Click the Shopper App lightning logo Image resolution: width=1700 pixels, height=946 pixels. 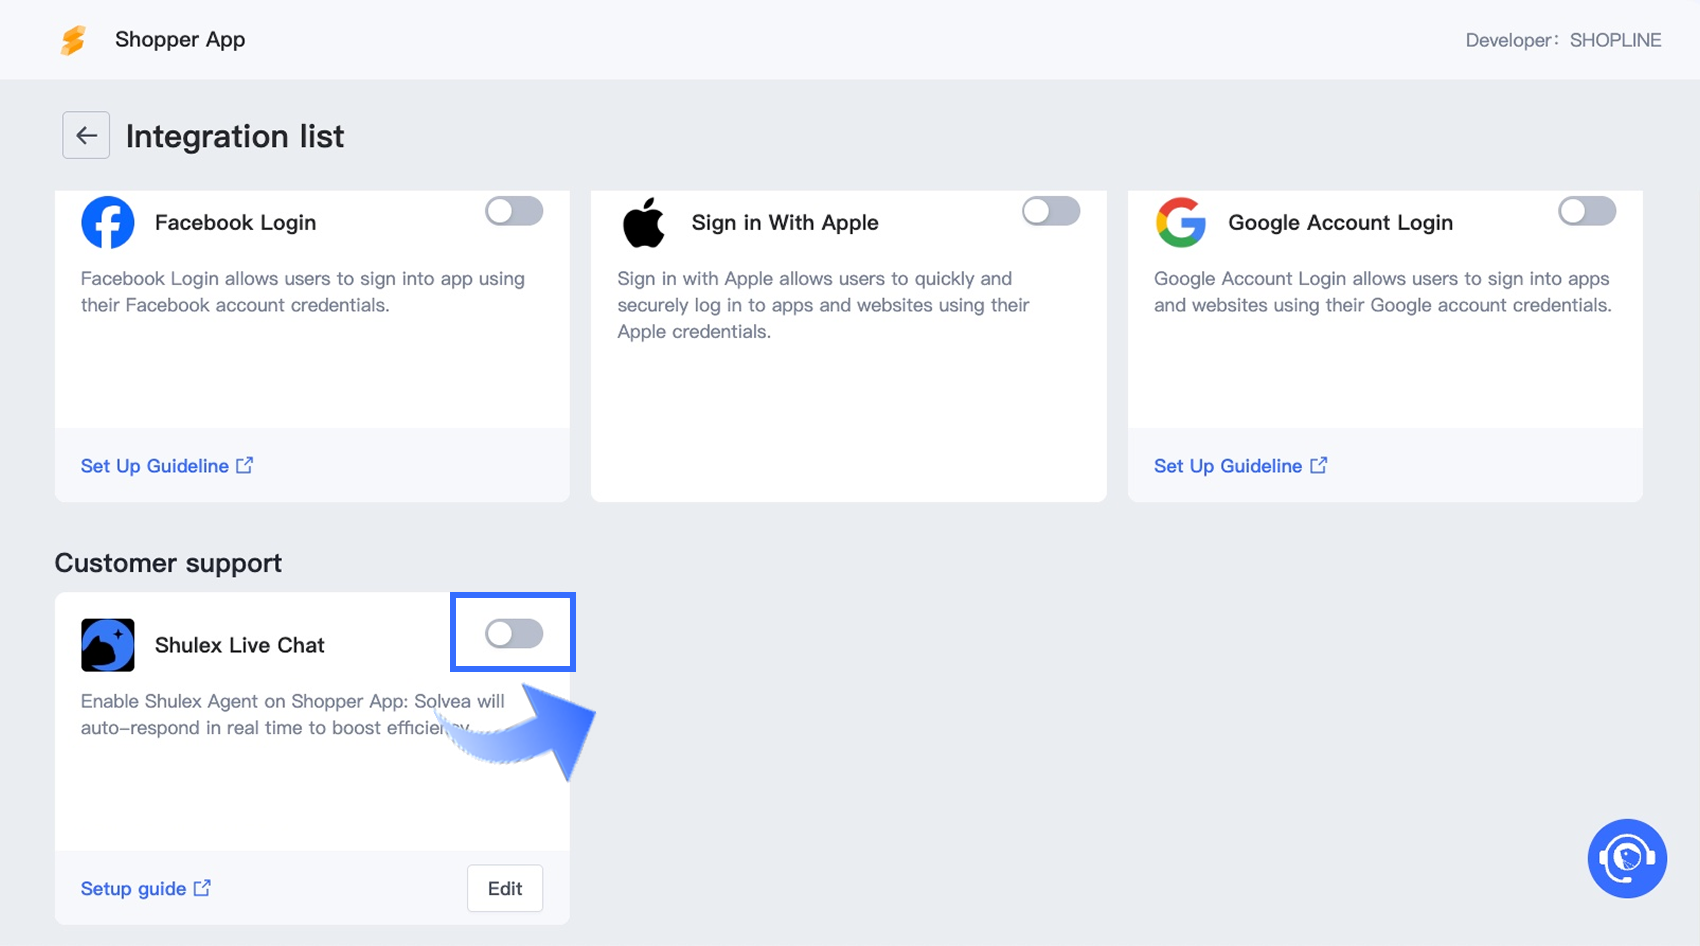point(73,40)
